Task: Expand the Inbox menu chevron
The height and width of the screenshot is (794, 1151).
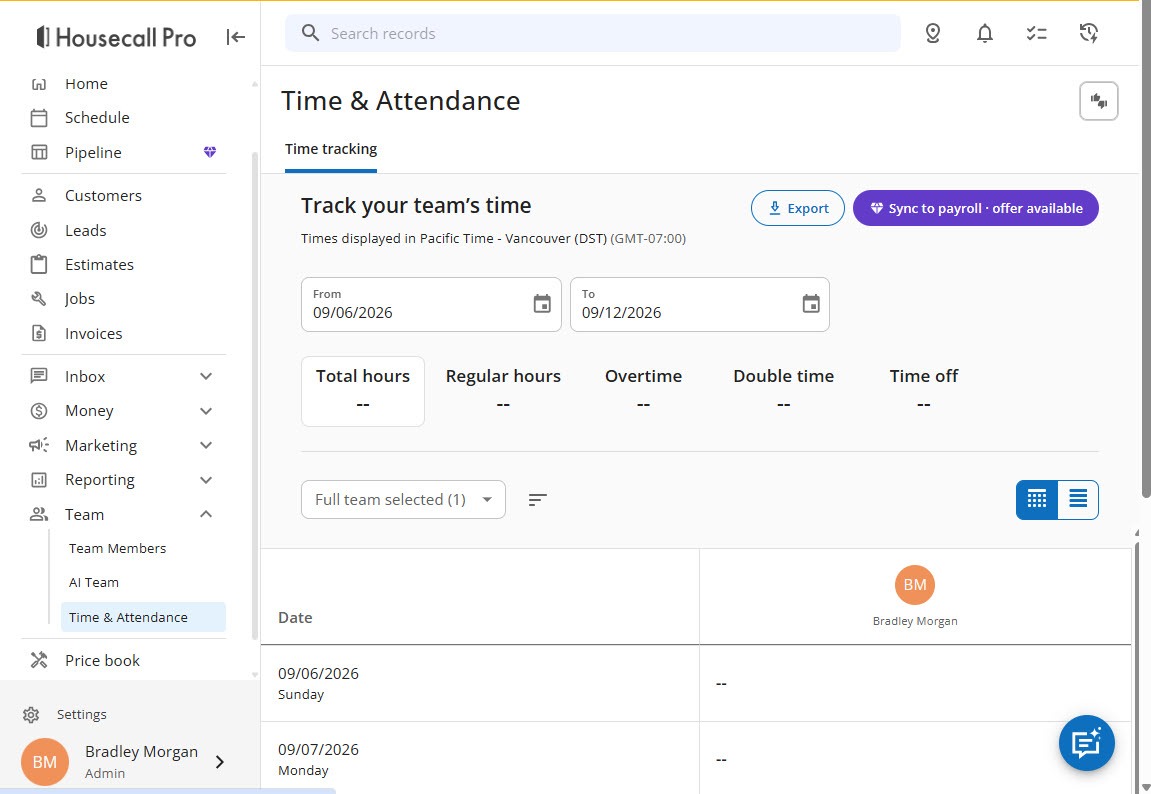Action: [206, 376]
